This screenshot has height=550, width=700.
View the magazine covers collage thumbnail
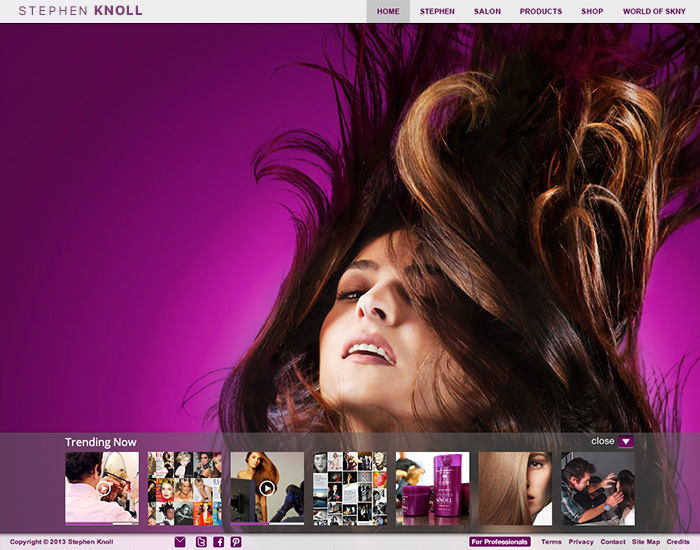(x=185, y=488)
